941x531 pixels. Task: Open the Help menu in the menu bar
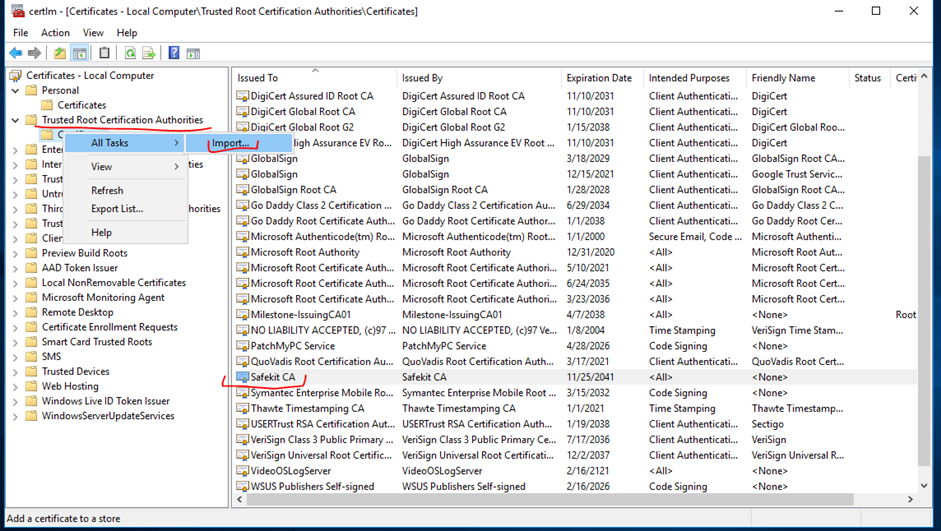pos(127,32)
